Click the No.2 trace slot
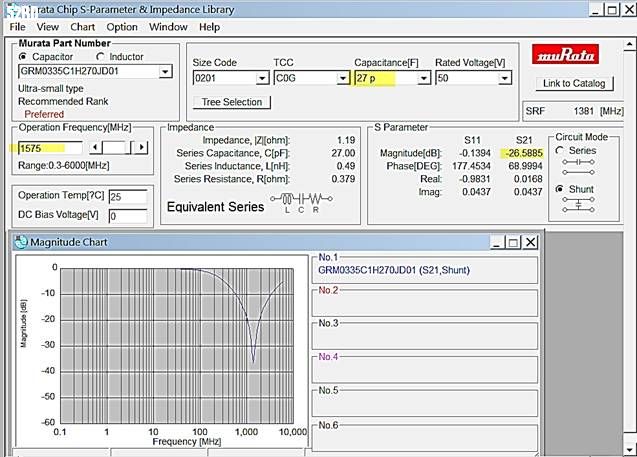This screenshot has height=457, width=637. [x=425, y=303]
